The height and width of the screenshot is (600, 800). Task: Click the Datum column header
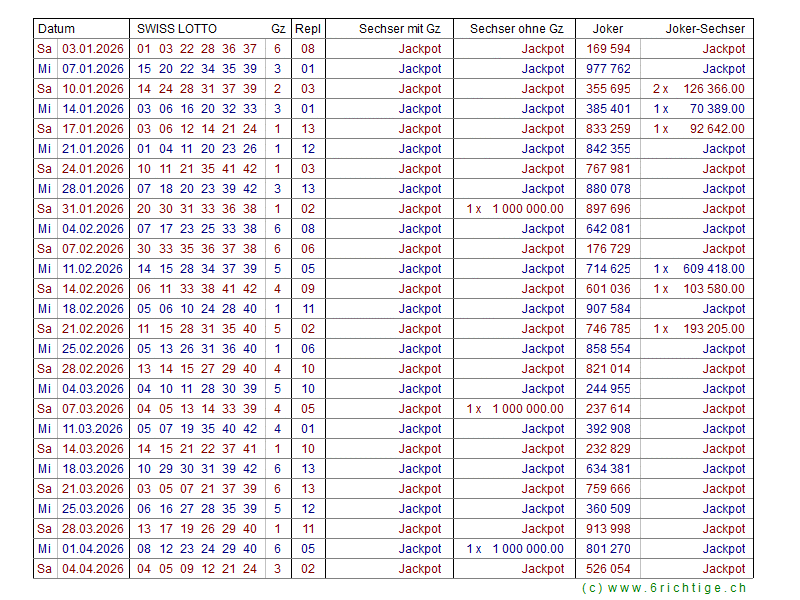click(x=56, y=29)
